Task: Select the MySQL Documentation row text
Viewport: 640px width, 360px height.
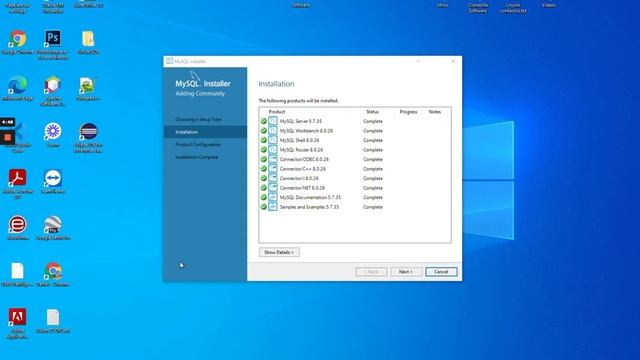Action: point(310,197)
